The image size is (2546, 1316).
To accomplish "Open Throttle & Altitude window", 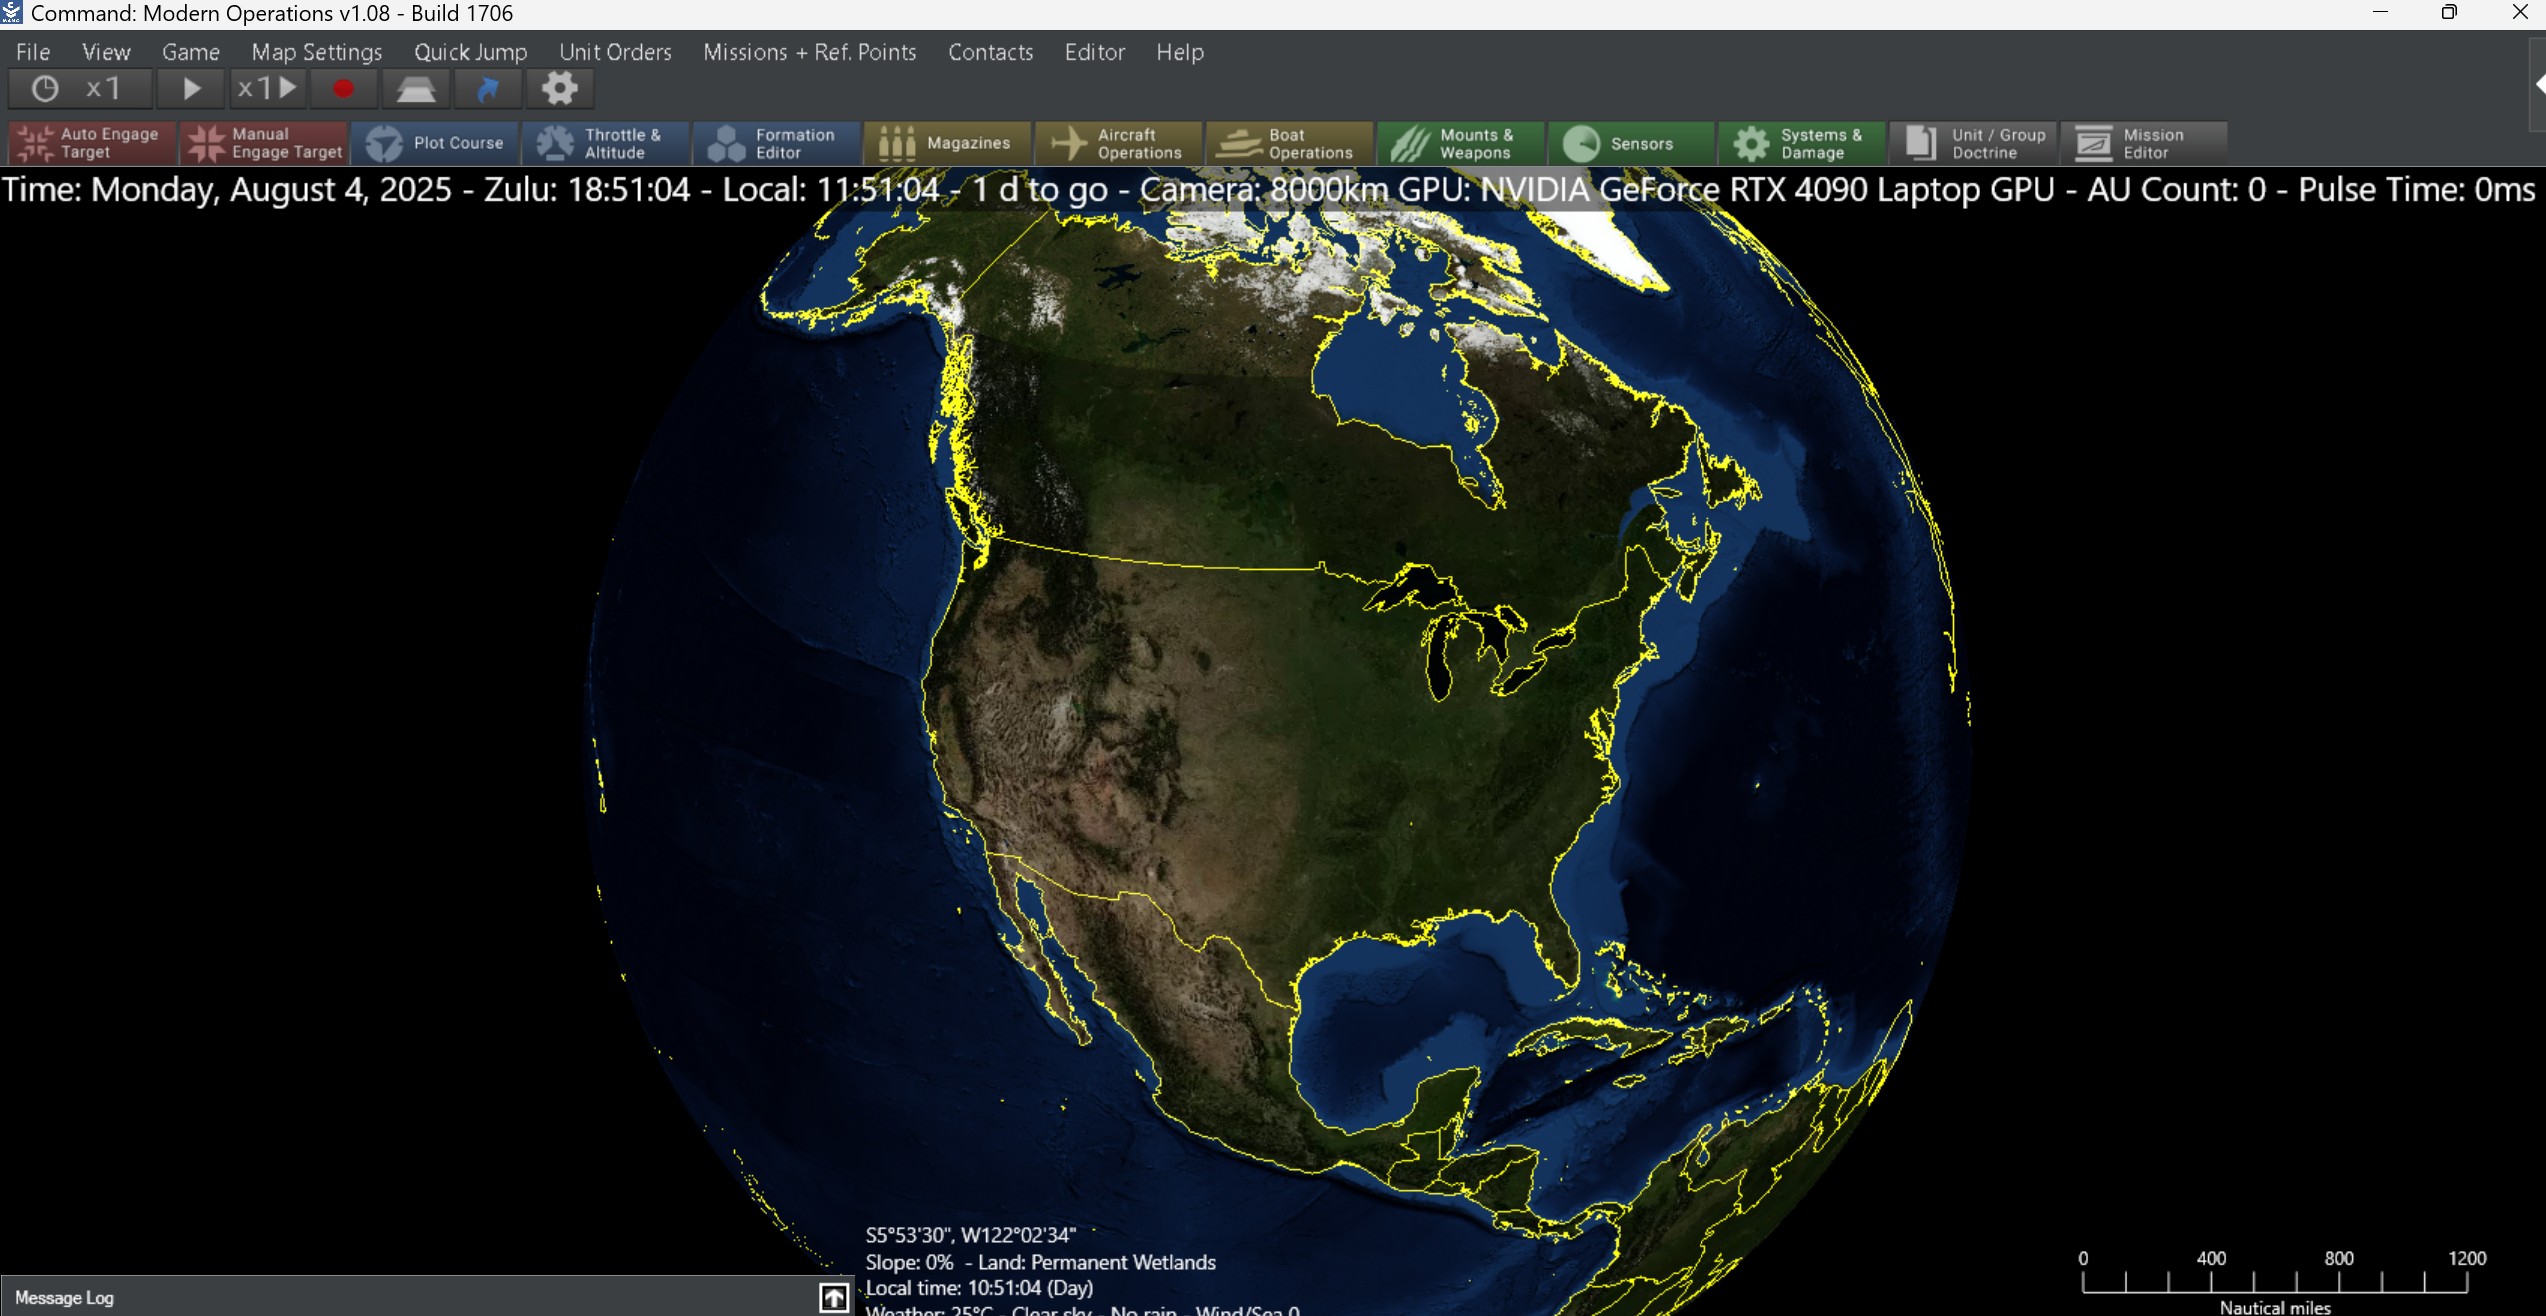I will point(606,143).
